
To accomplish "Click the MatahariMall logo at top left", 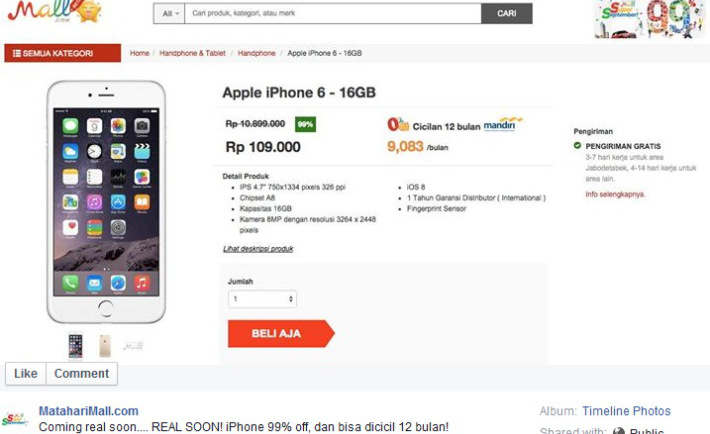I will [53, 11].
